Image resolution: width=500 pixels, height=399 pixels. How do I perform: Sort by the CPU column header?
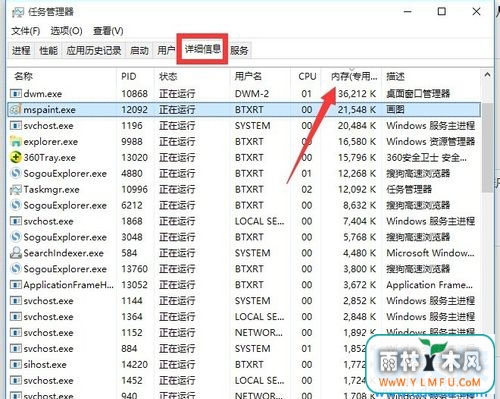coord(306,76)
